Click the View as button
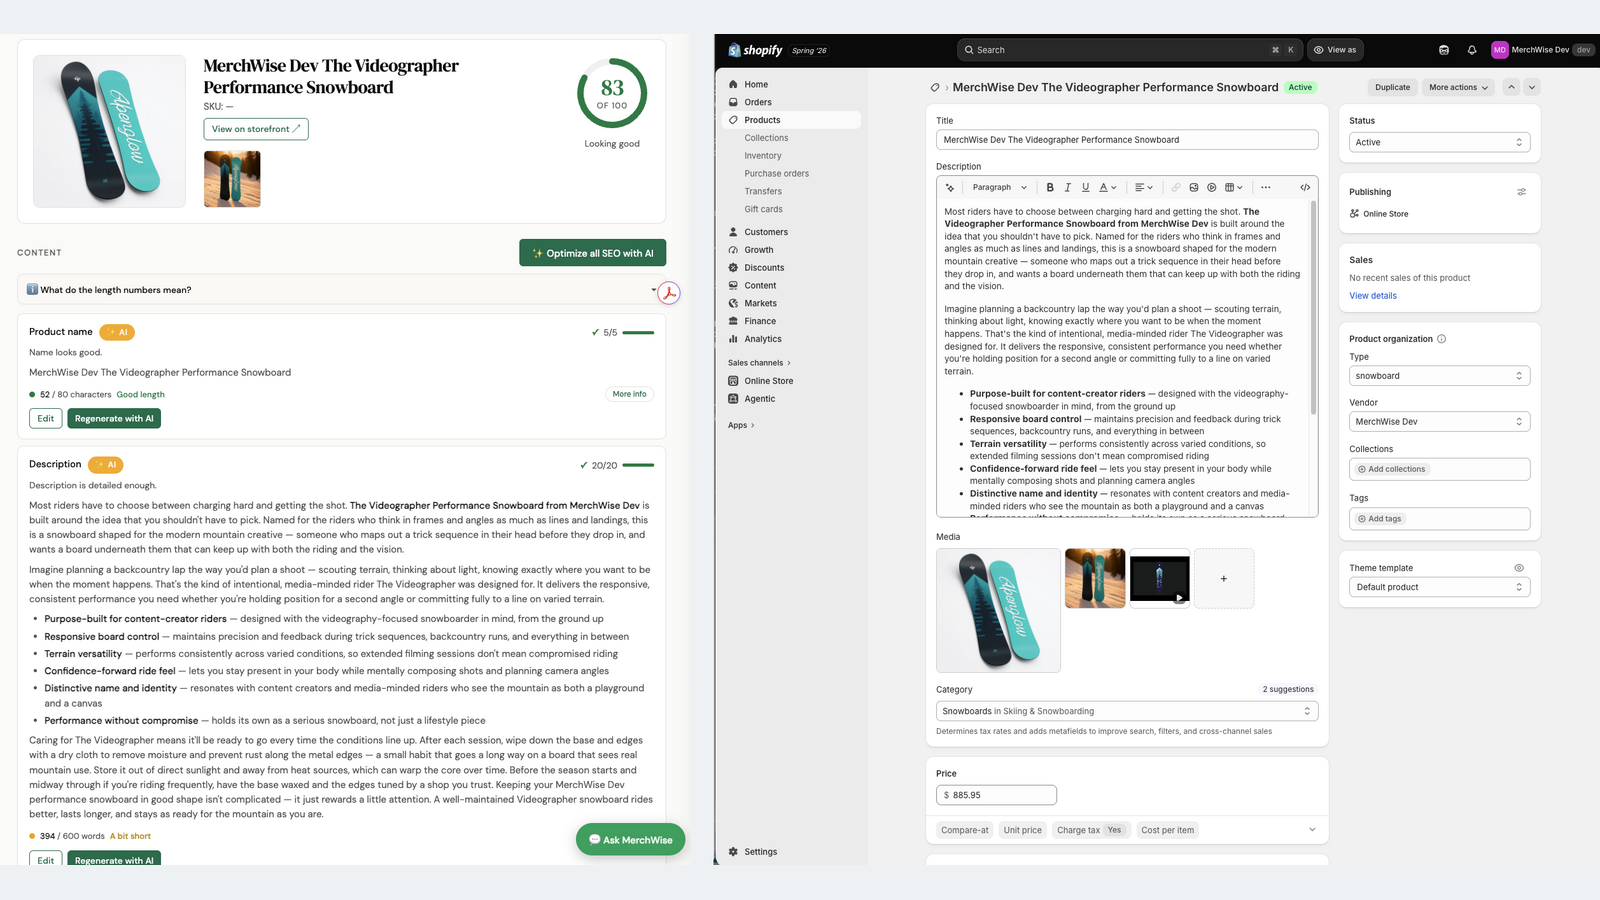This screenshot has width=1600, height=900. [x=1335, y=50]
